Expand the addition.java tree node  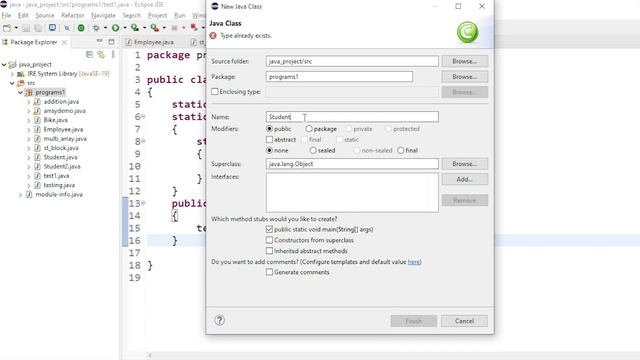[x=29, y=102]
